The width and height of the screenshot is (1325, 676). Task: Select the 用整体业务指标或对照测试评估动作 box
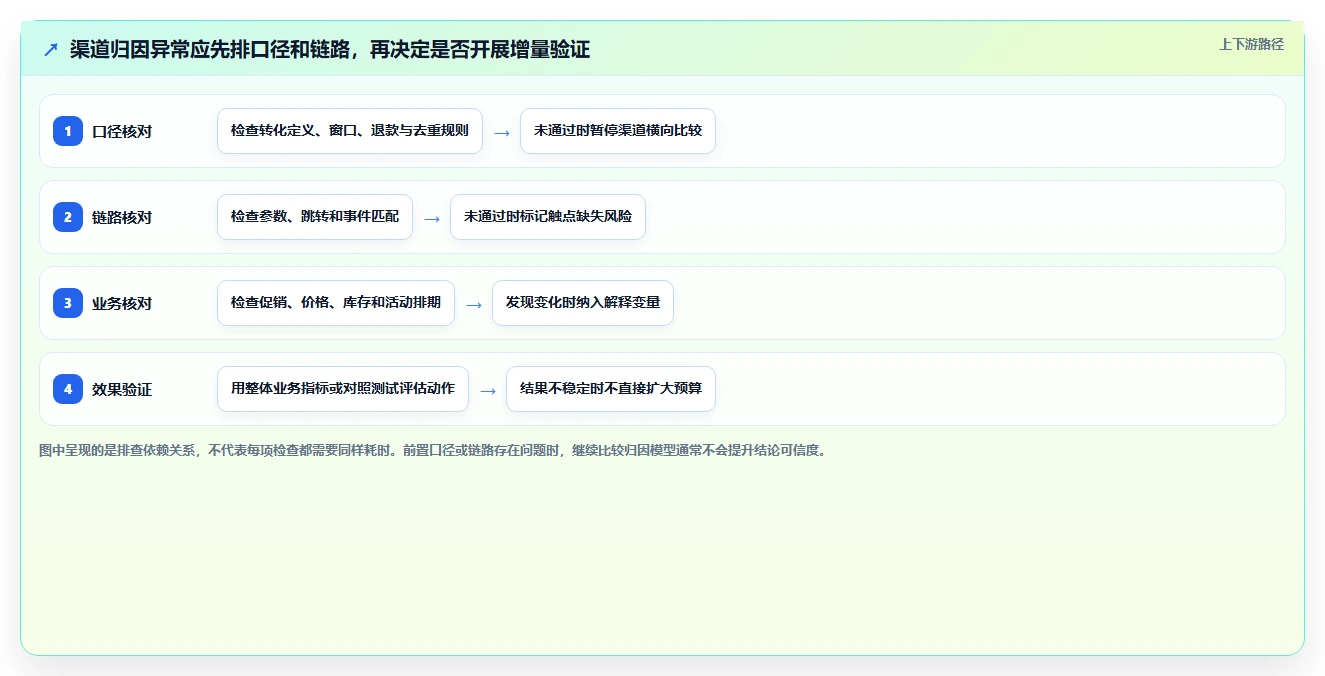(x=343, y=389)
